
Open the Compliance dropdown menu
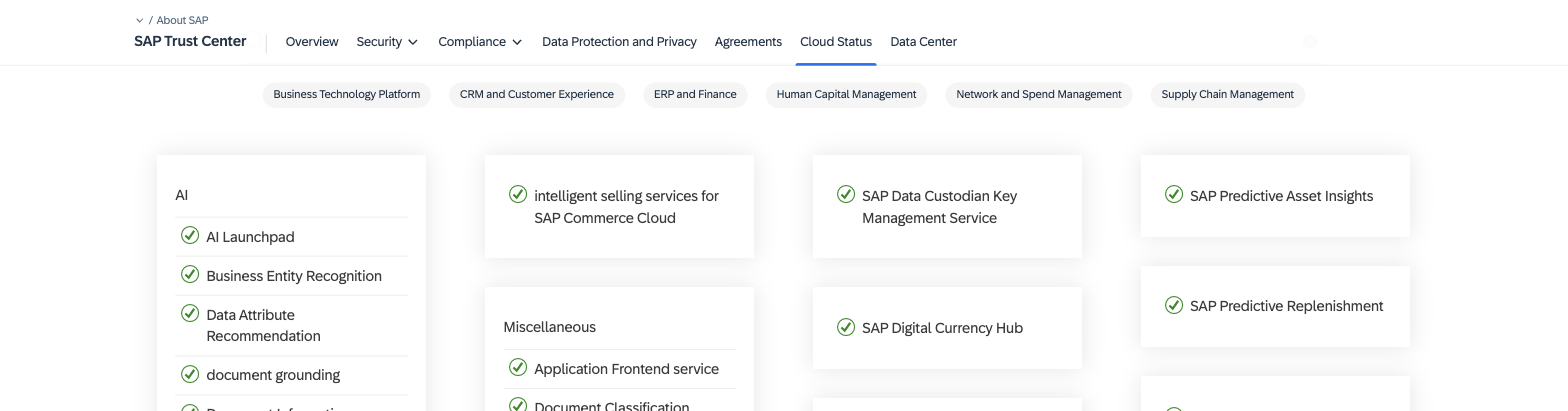[480, 42]
